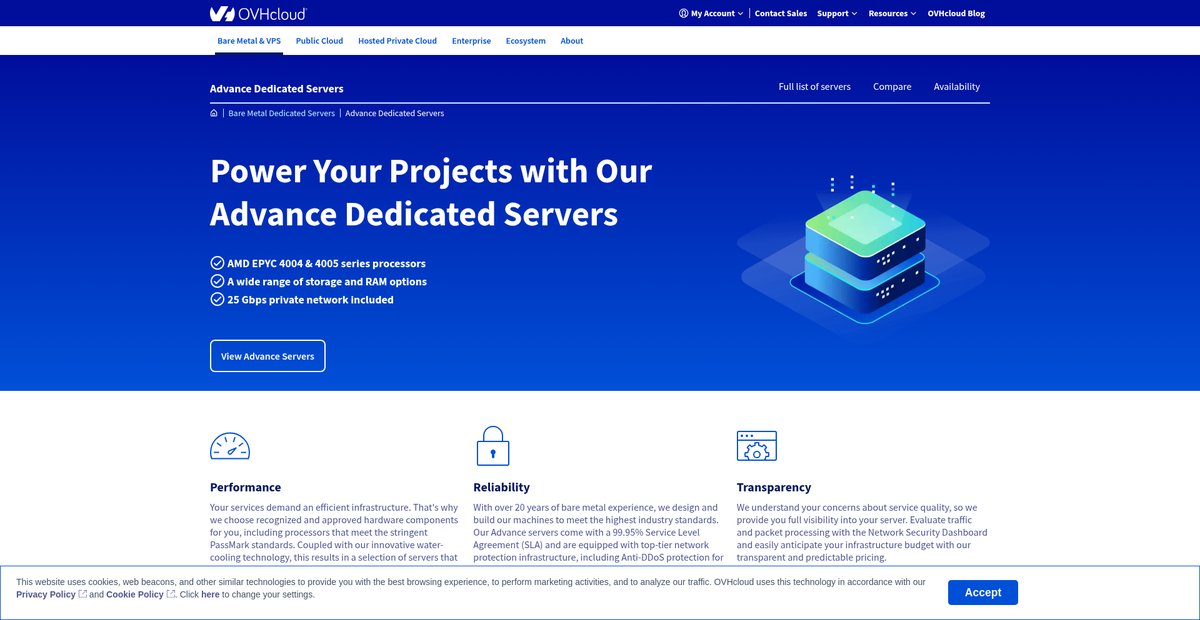
Task: Open the Privacy Policy link
Action: coord(46,594)
